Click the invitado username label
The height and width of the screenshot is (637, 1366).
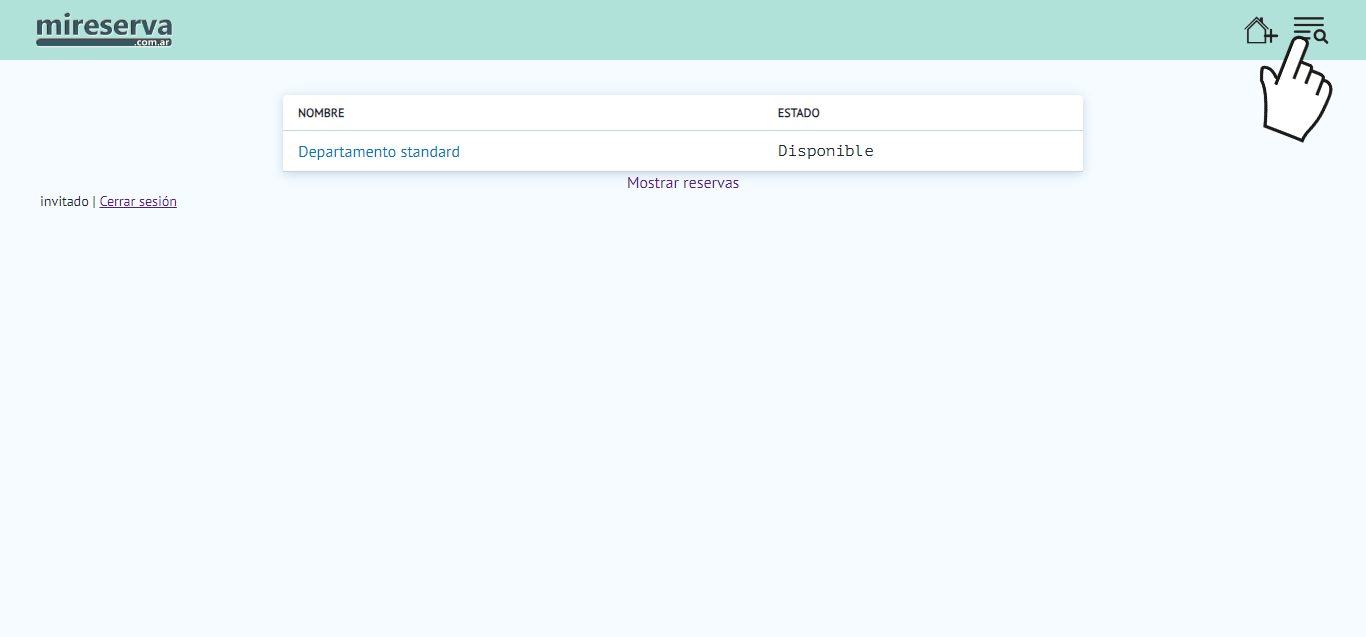click(64, 201)
